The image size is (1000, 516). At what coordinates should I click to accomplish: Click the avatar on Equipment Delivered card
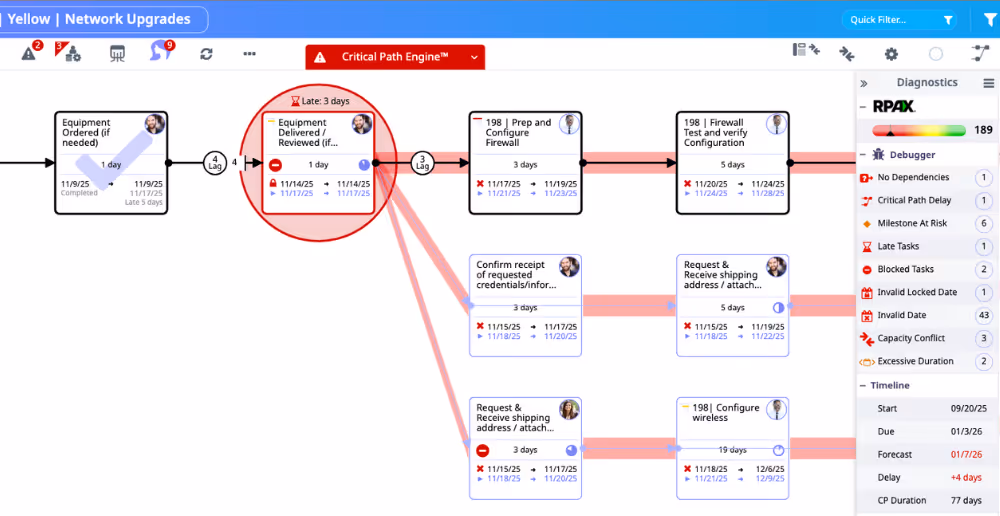pyautogui.click(x=362, y=124)
